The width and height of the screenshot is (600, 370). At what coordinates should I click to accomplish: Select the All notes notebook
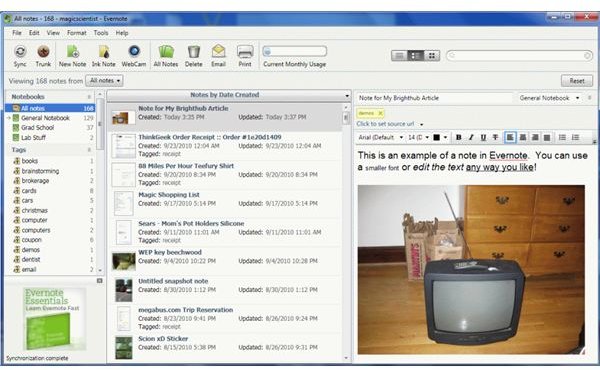click(x=50, y=108)
